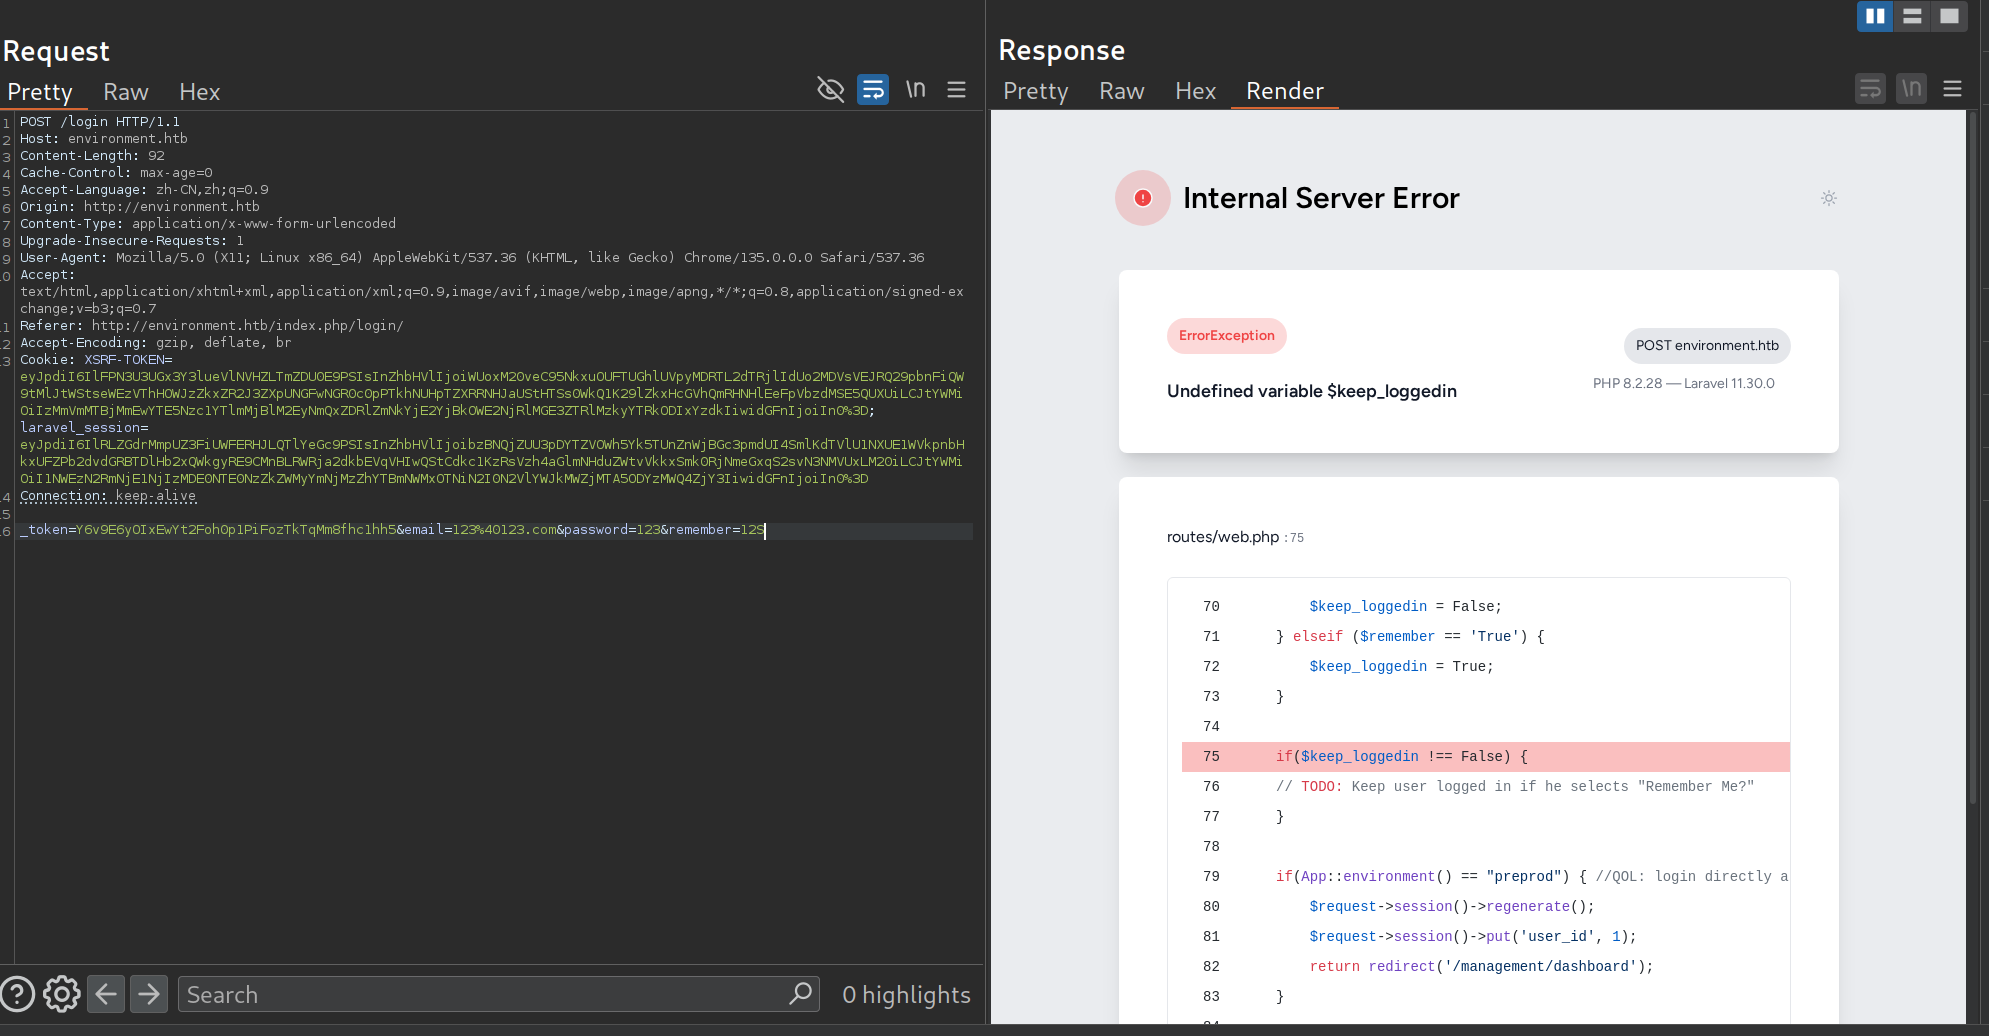Click the ErrorException badge
The height and width of the screenshot is (1036, 1989).
[x=1227, y=336]
